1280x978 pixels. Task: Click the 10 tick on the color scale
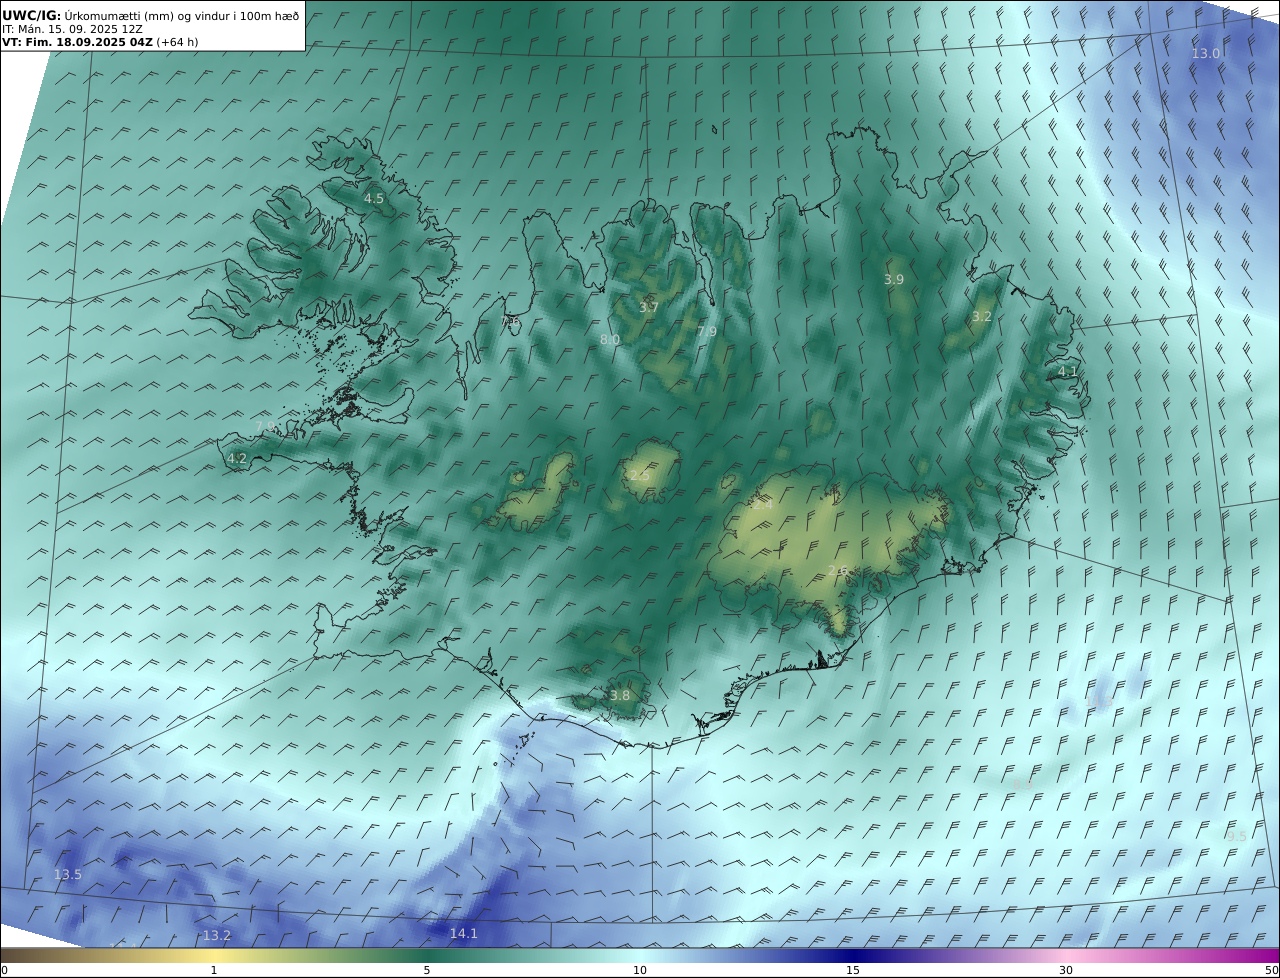tap(640, 970)
